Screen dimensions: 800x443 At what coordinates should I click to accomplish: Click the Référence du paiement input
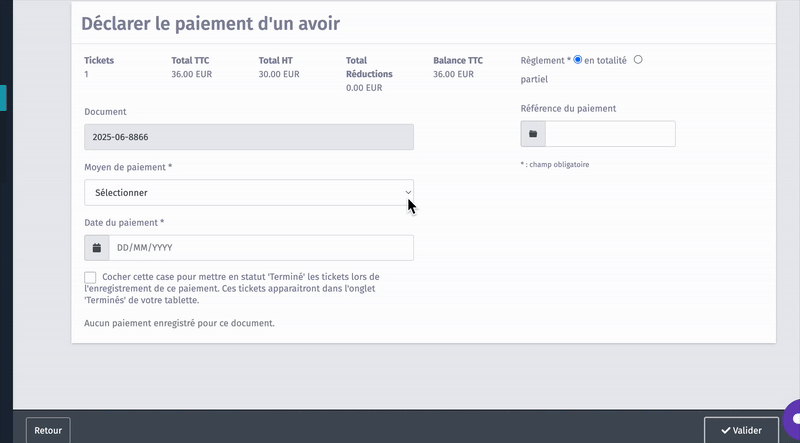(x=610, y=134)
